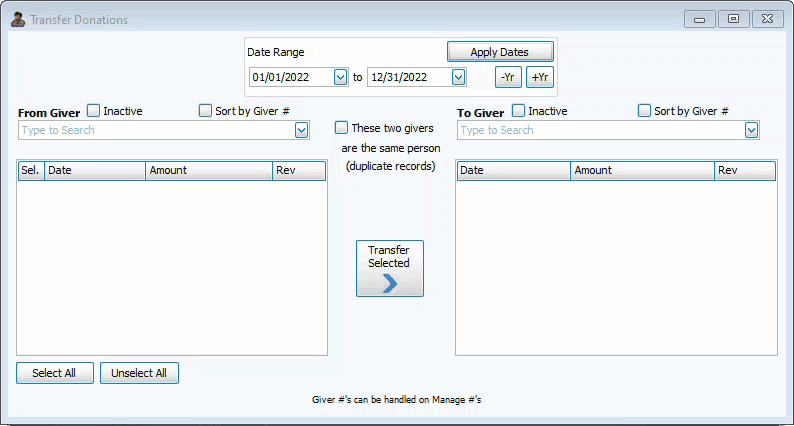Sort From list by Amount column header
794x426 pixels.
coord(208,171)
